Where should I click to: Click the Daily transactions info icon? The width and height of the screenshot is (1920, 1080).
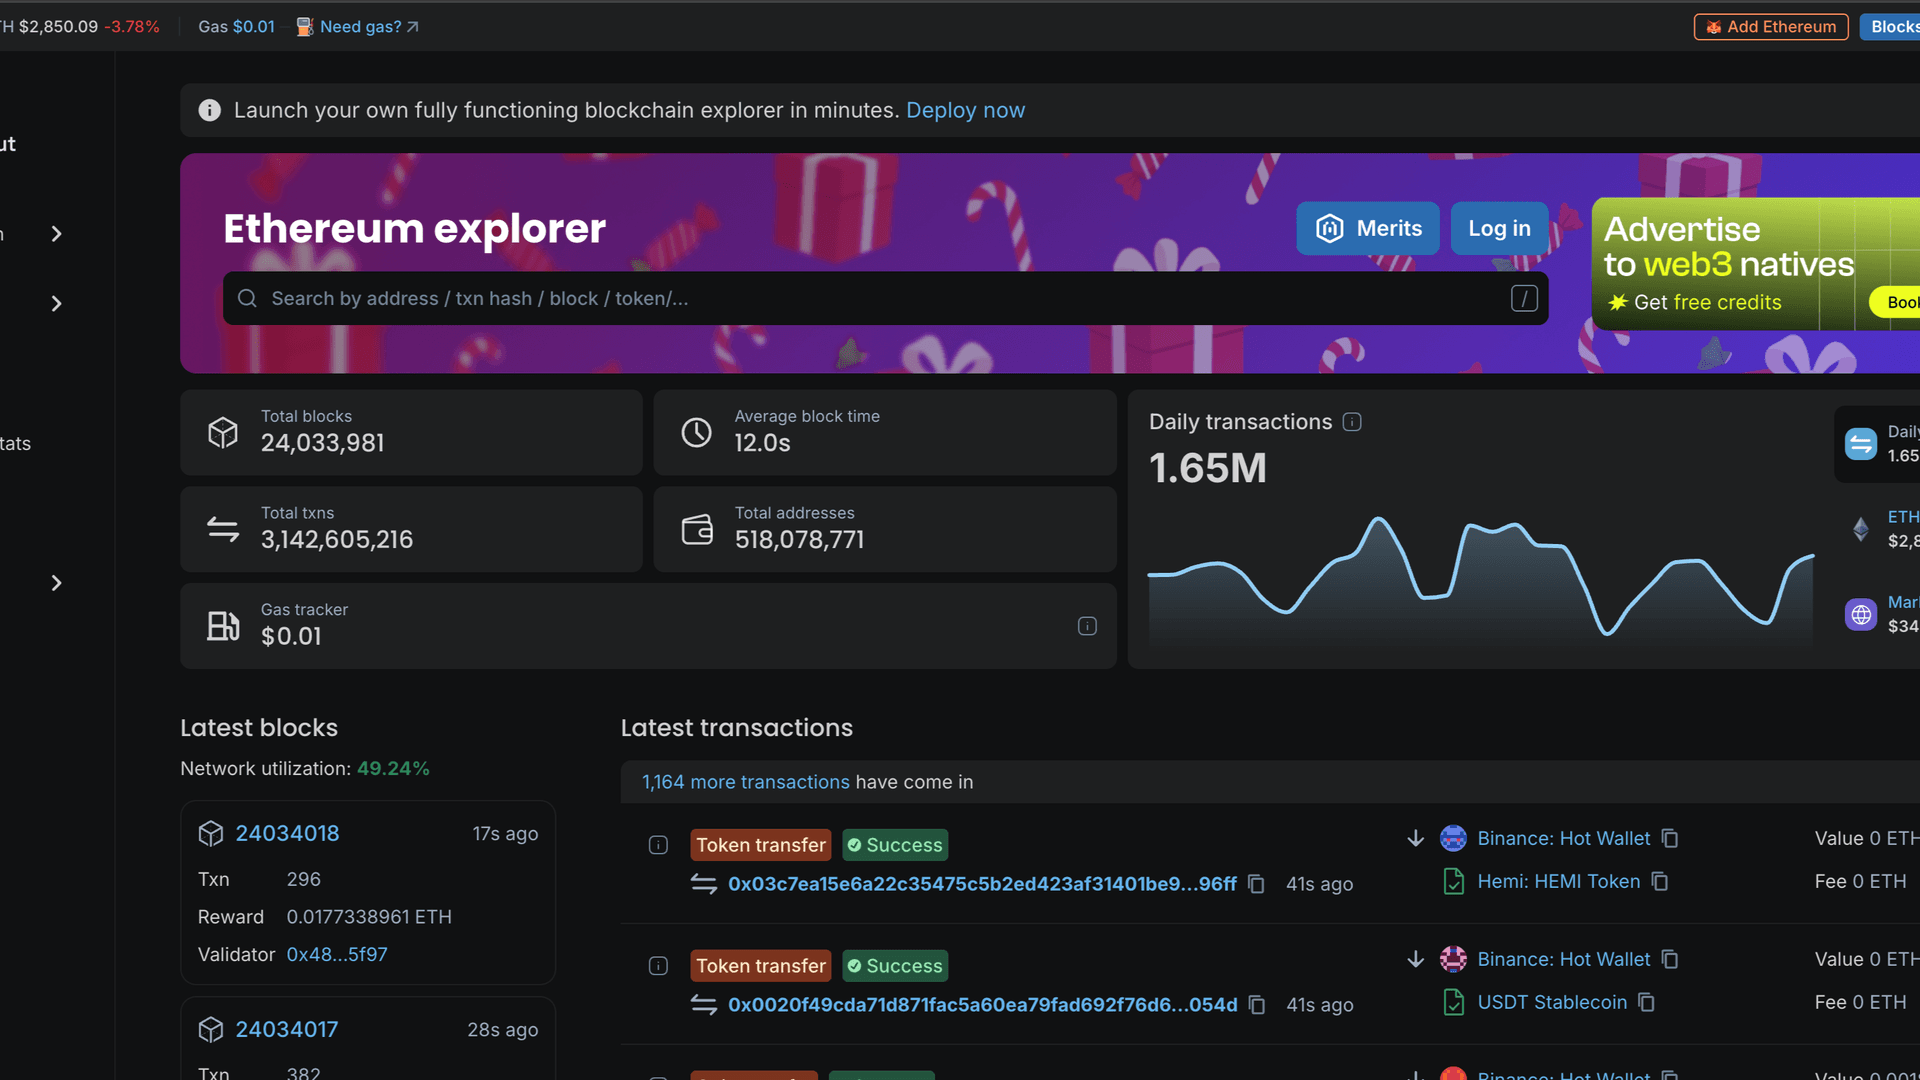click(x=1352, y=422)
